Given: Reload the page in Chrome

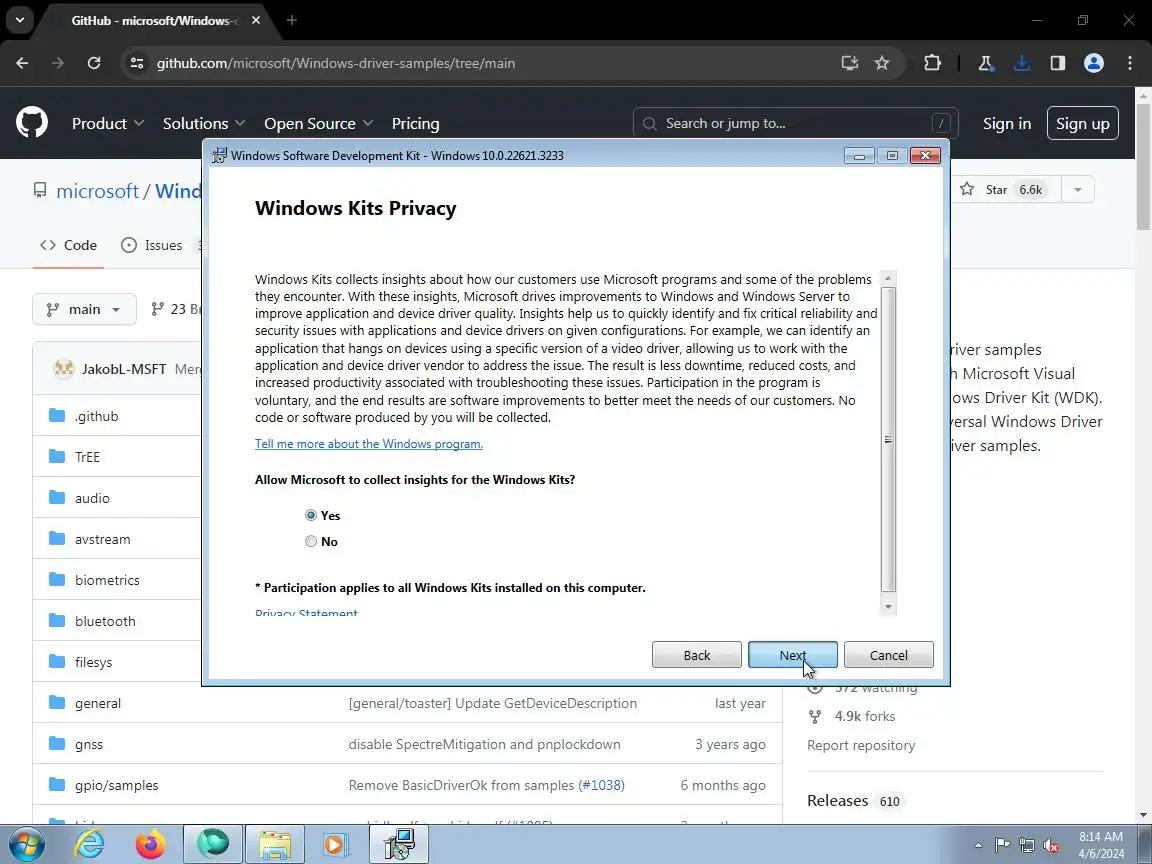Looking at the screenshot, I should coord(94,63).
